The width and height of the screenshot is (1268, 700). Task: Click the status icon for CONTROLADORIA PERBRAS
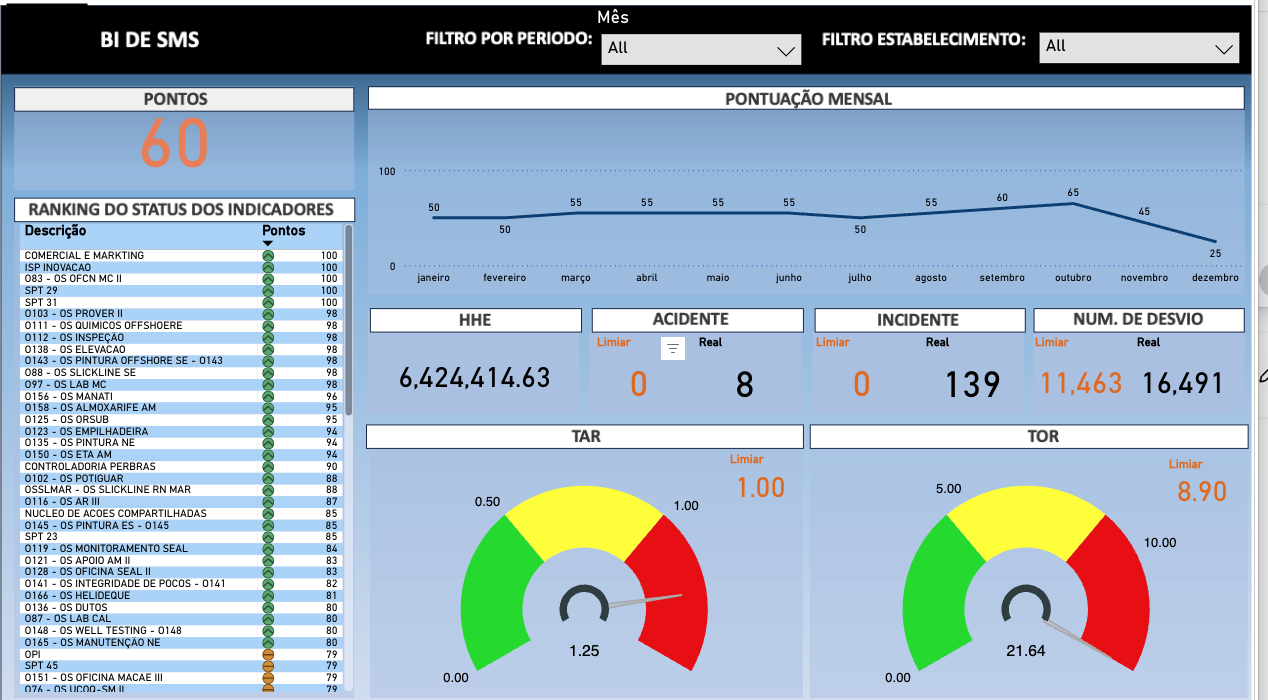(x=268, y=467)
